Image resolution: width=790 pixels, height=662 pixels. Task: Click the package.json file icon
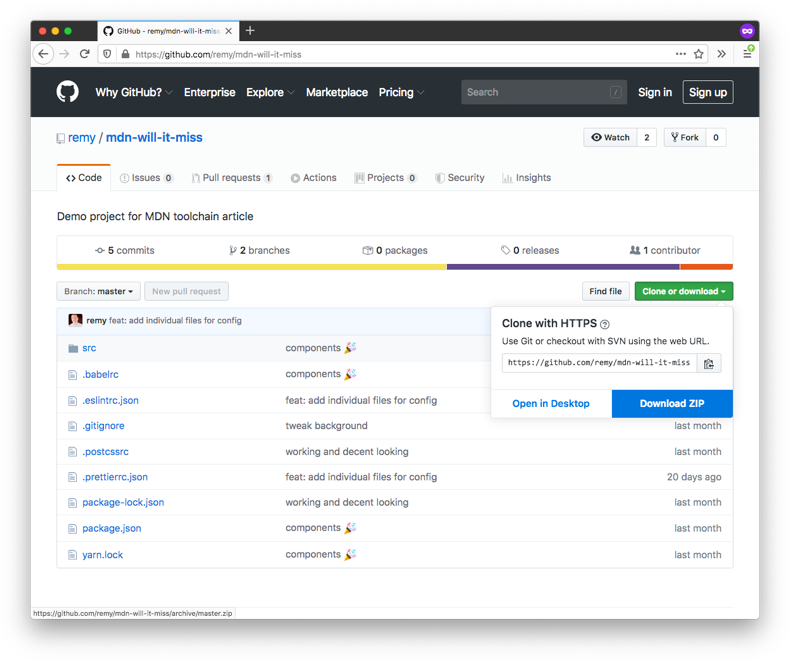(x=73, y=528)
